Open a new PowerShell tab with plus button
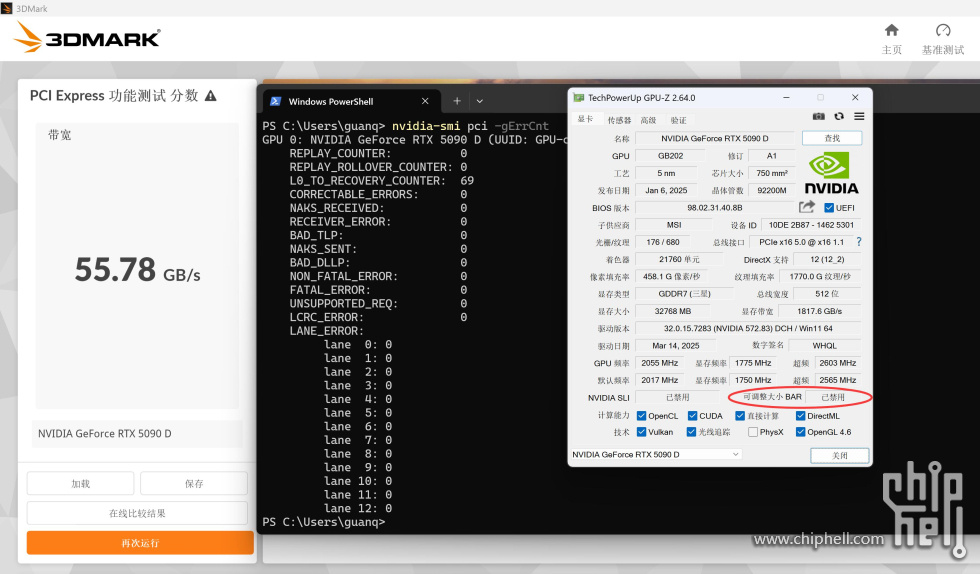This screenshot has width=980, height=574. 457,101
